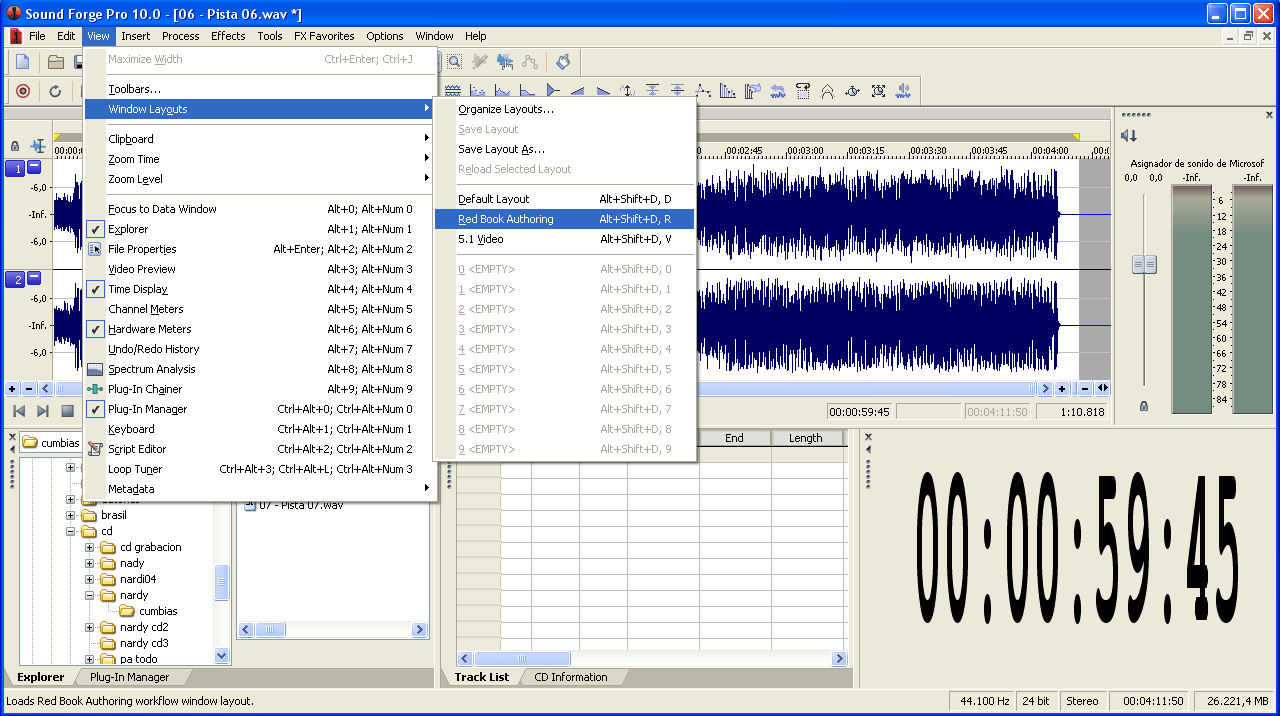This screenshot has height=716, width=1280.
Task: Choose Organize Layouts... from submenu
Action: (x=506, y=109)
